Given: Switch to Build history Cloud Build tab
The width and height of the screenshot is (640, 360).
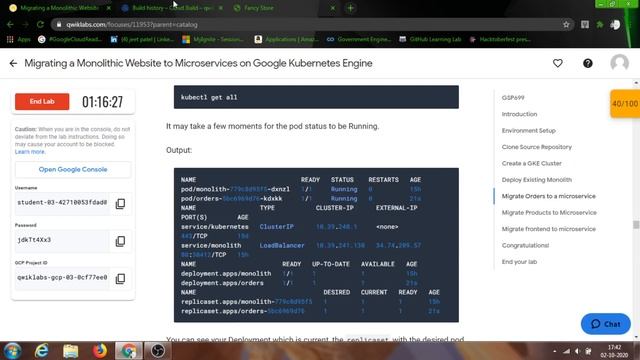Looking at the screenshot, I should 171,8.
